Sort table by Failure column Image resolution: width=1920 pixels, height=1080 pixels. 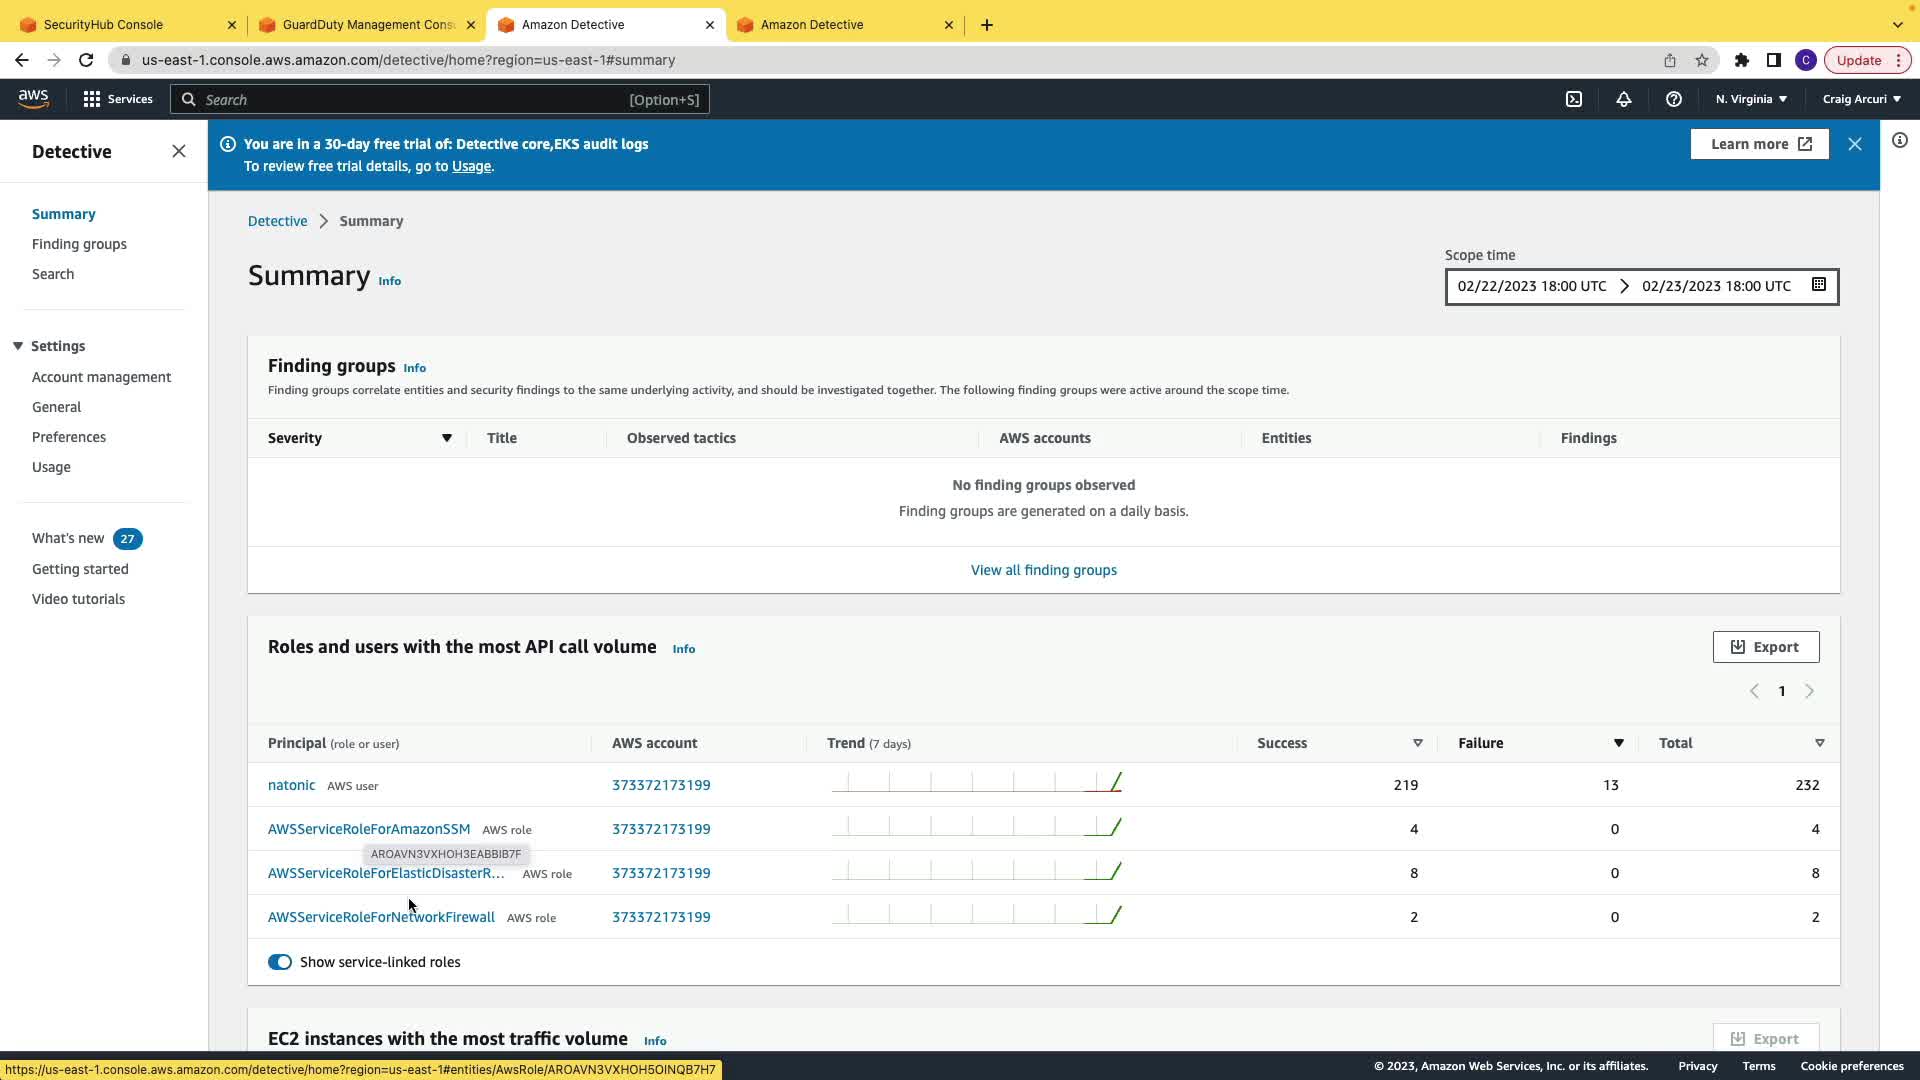(1618, 743)
